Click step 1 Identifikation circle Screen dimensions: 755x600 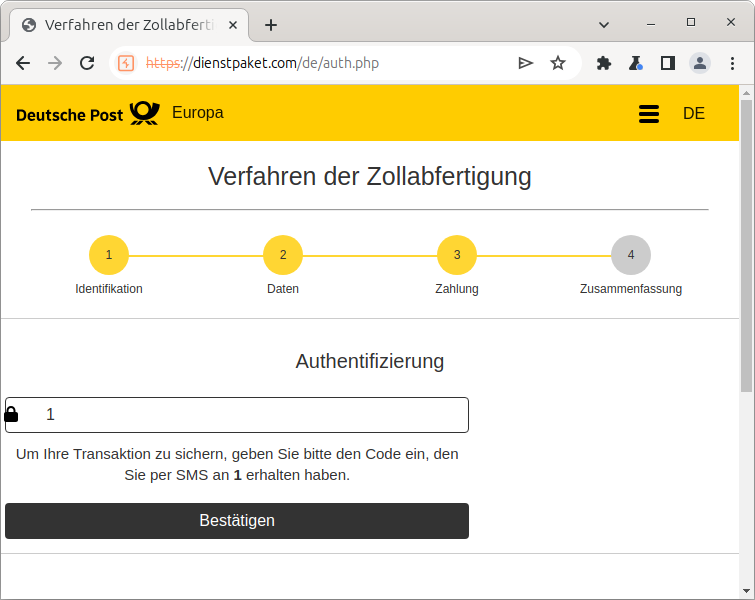pos(109,255)
